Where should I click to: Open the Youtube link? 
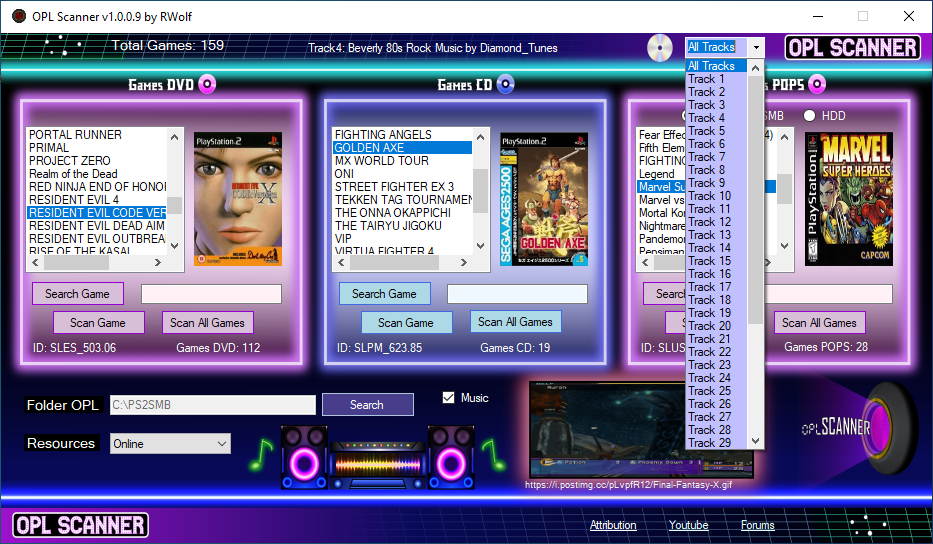pyautogui.click(x=688, y=525)
